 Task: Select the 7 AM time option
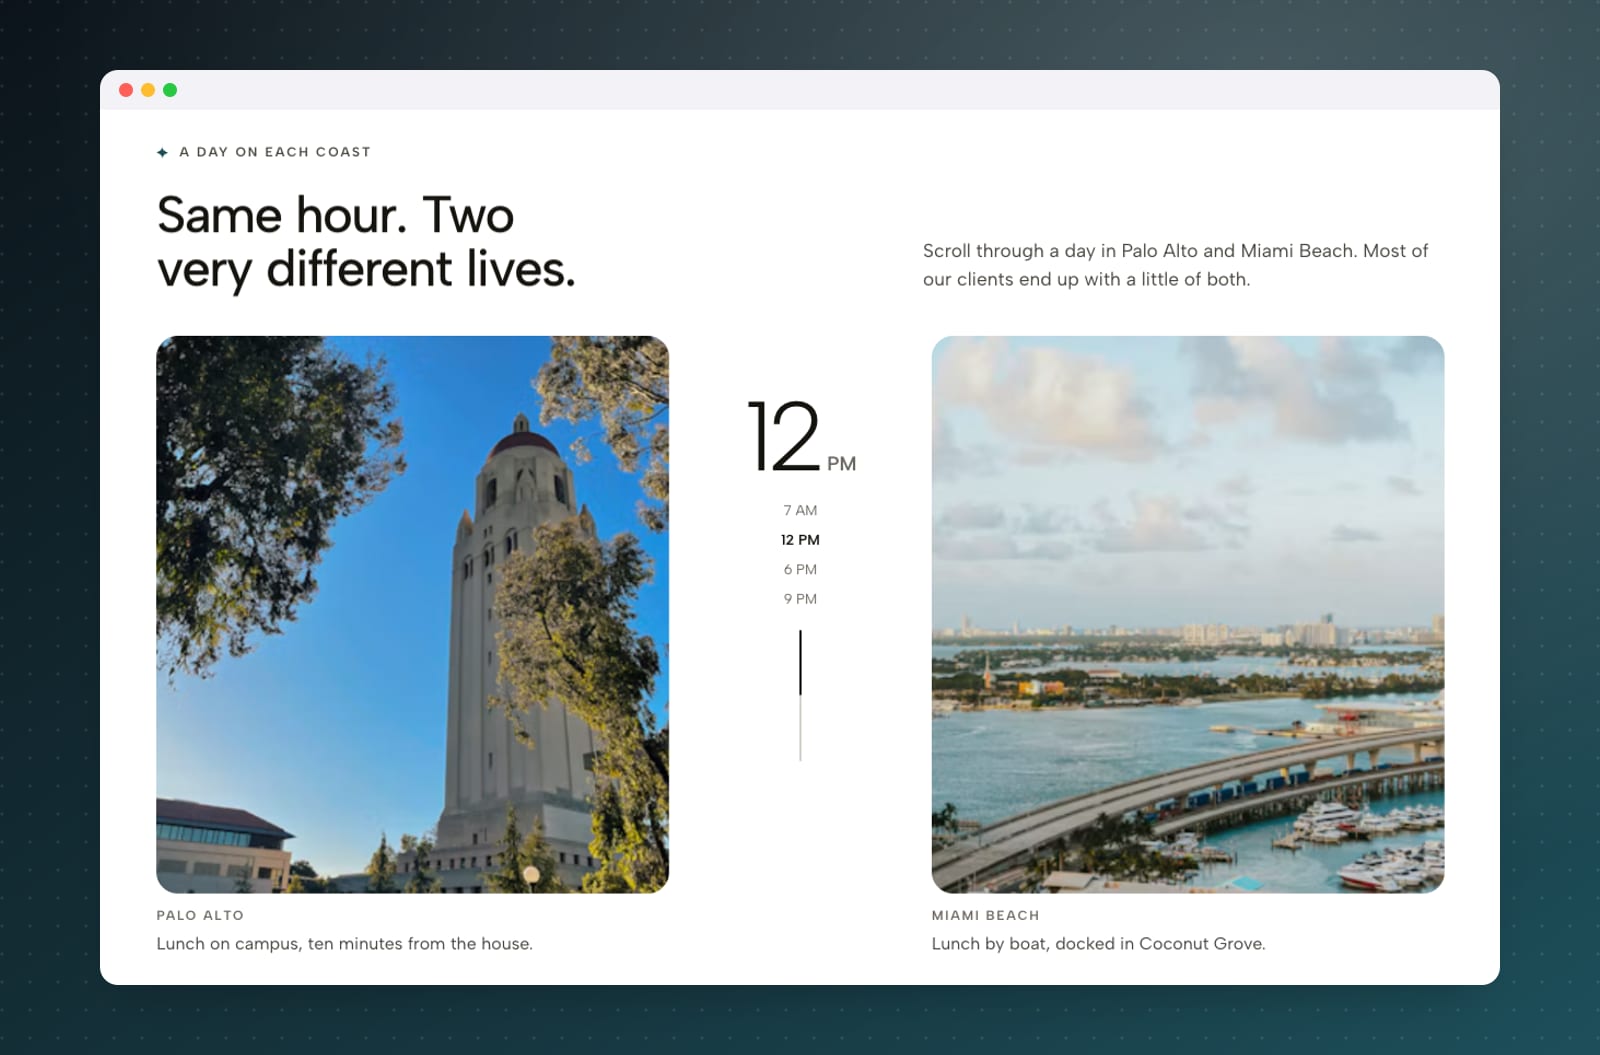(800, 510)
